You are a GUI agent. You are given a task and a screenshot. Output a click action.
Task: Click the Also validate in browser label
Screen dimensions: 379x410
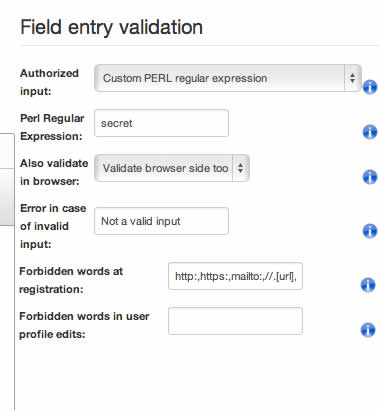(x=54, y=172)
